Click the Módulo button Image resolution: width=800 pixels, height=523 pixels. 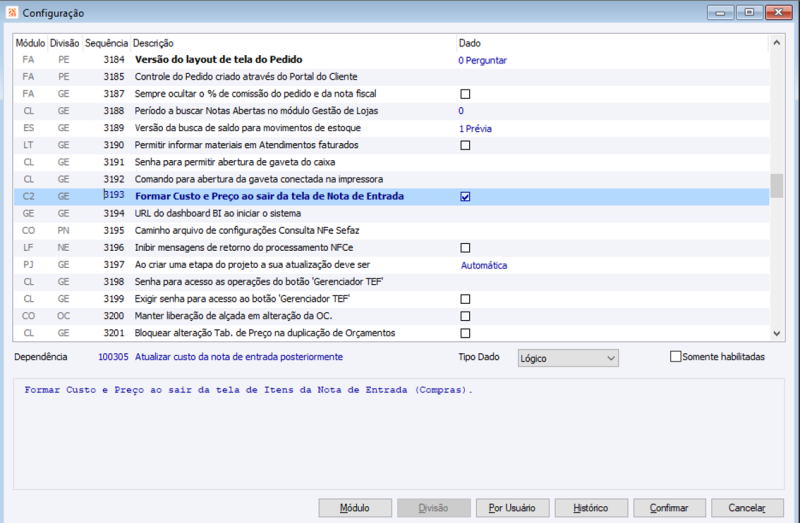click(x=355, y=508)
